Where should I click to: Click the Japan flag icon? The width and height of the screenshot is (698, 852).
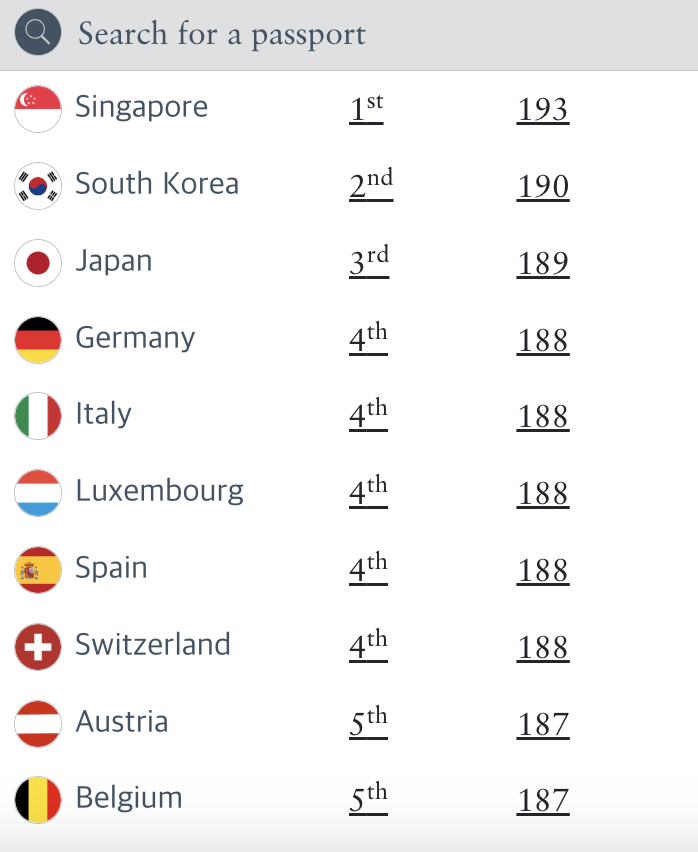(38, 263)
